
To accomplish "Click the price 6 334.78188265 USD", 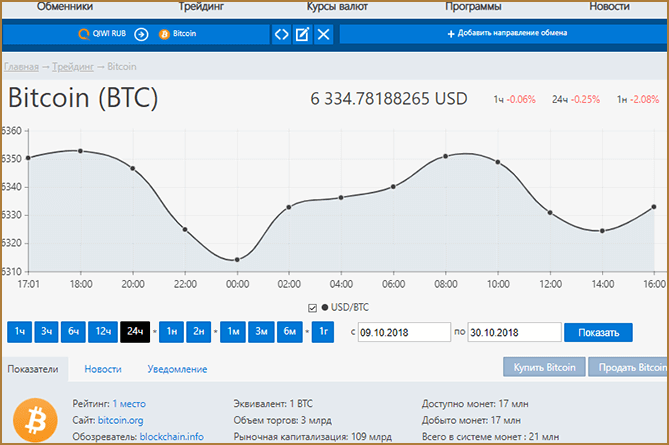I will (x=389, y=99).
